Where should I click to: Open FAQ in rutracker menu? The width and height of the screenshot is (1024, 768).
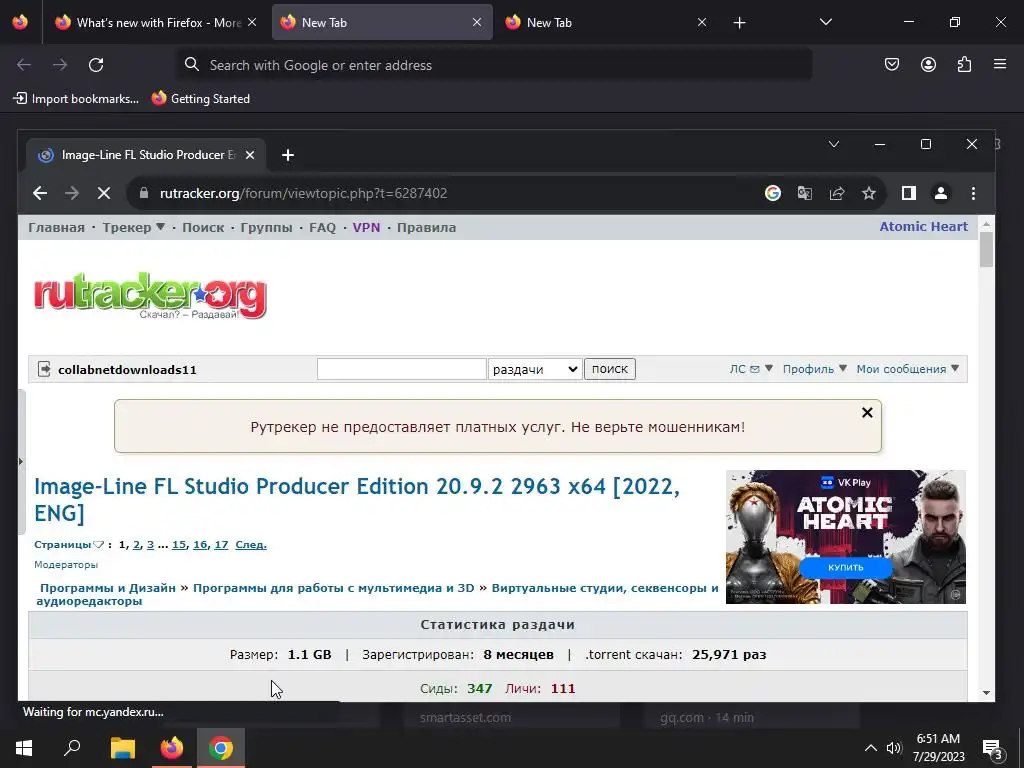pos(323,227)
